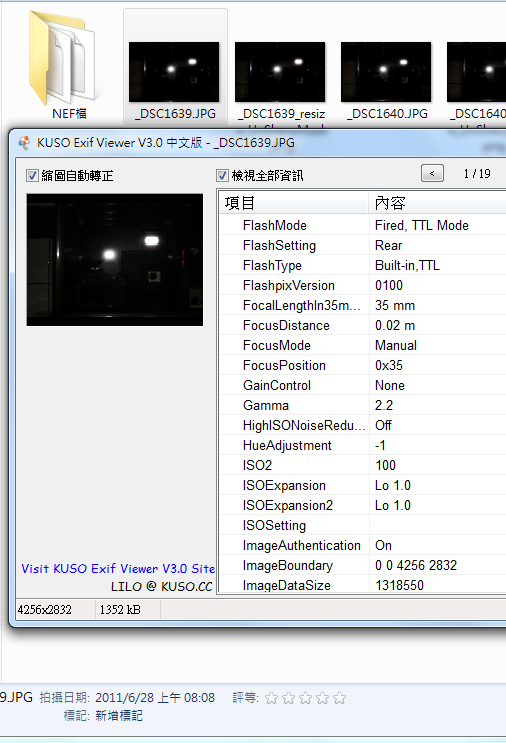Toggle the 檢視全部資訊 checkbox
Image resolution: width=506 pixels, height=743 pixels.
coord(222,176)
